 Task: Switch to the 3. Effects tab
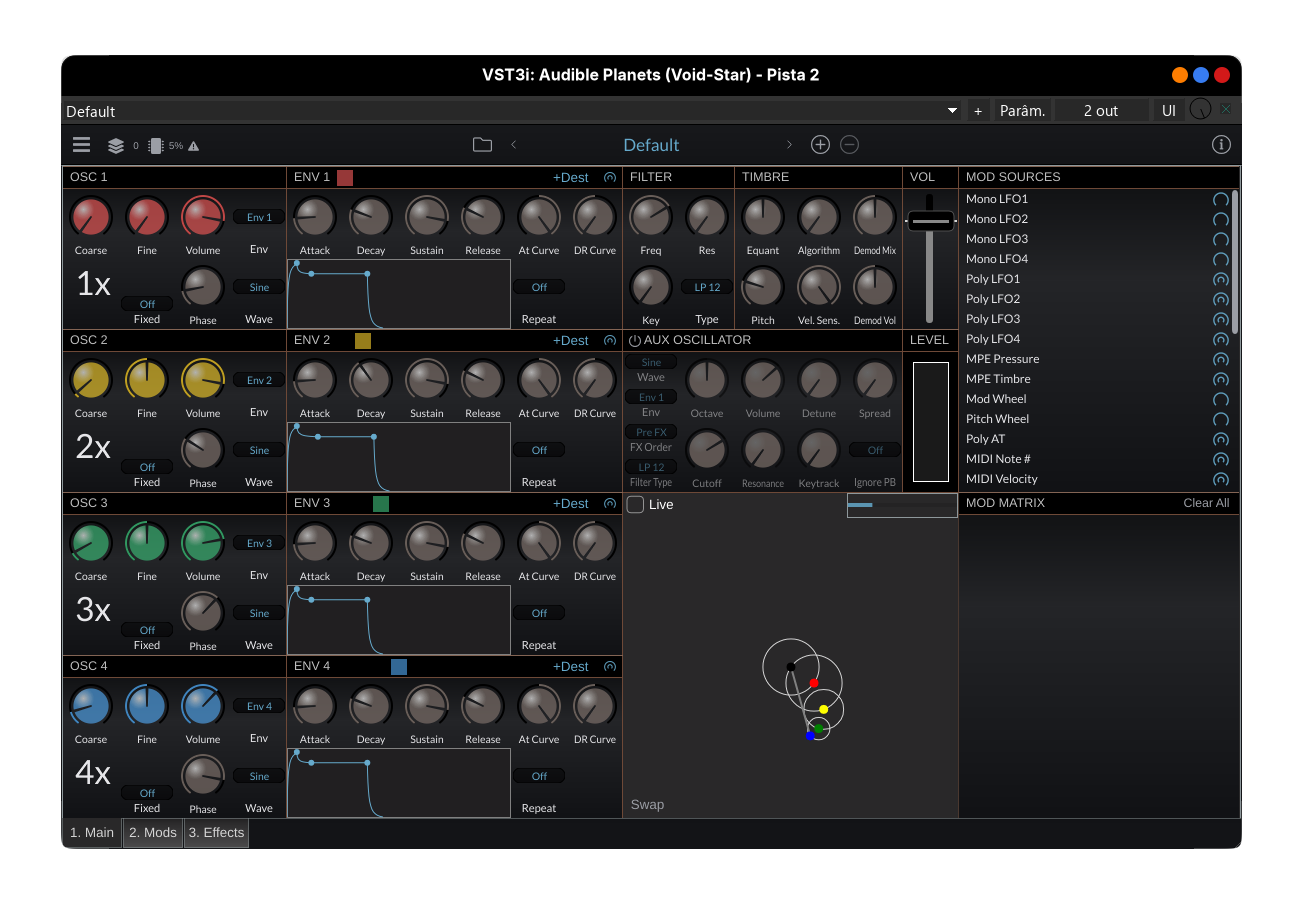[x=216, y=833]
